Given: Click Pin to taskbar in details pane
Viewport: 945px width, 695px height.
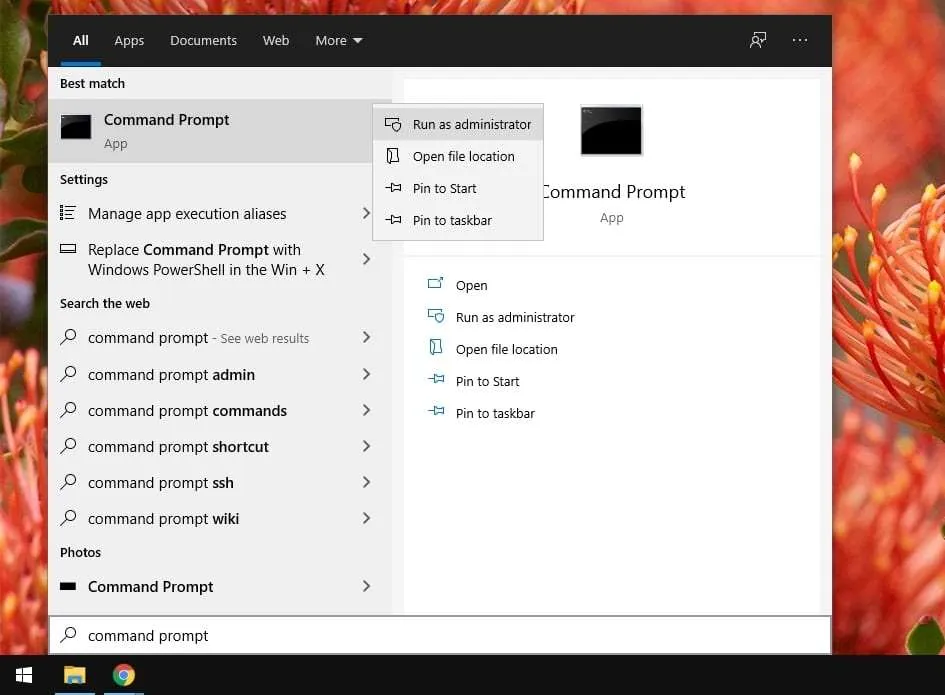Looking at the screenshot, I should 495,413.
